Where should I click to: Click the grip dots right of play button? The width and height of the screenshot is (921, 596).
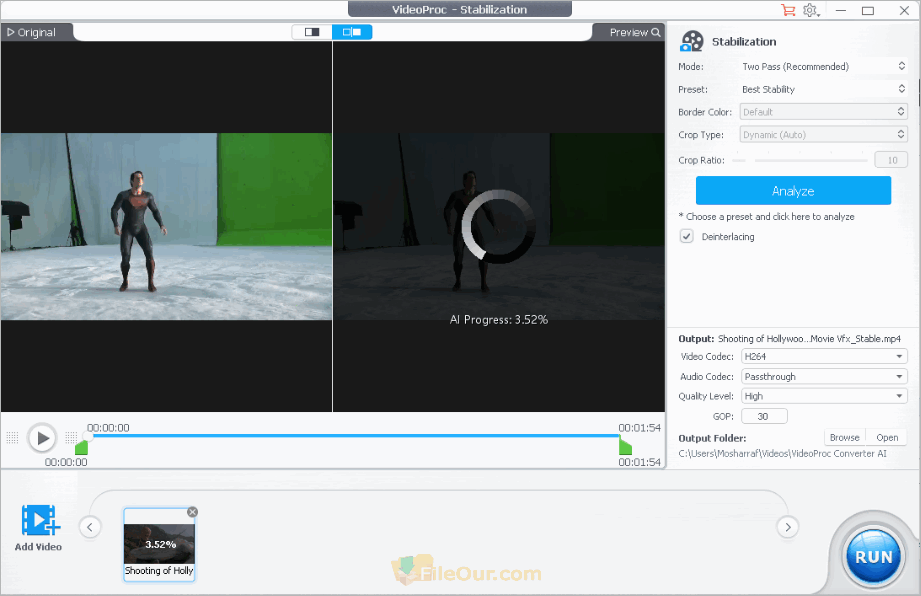coord(71,437)
